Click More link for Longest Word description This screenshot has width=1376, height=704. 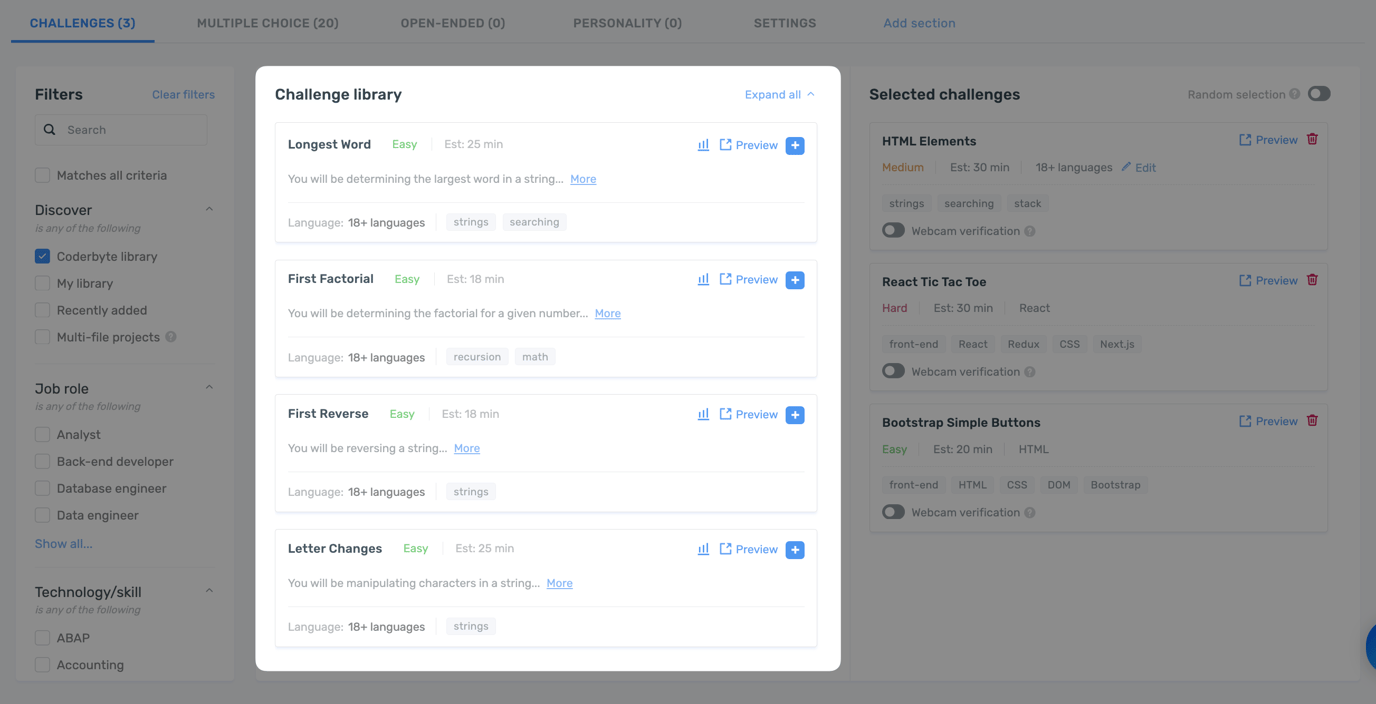click(x=583, y=179)
